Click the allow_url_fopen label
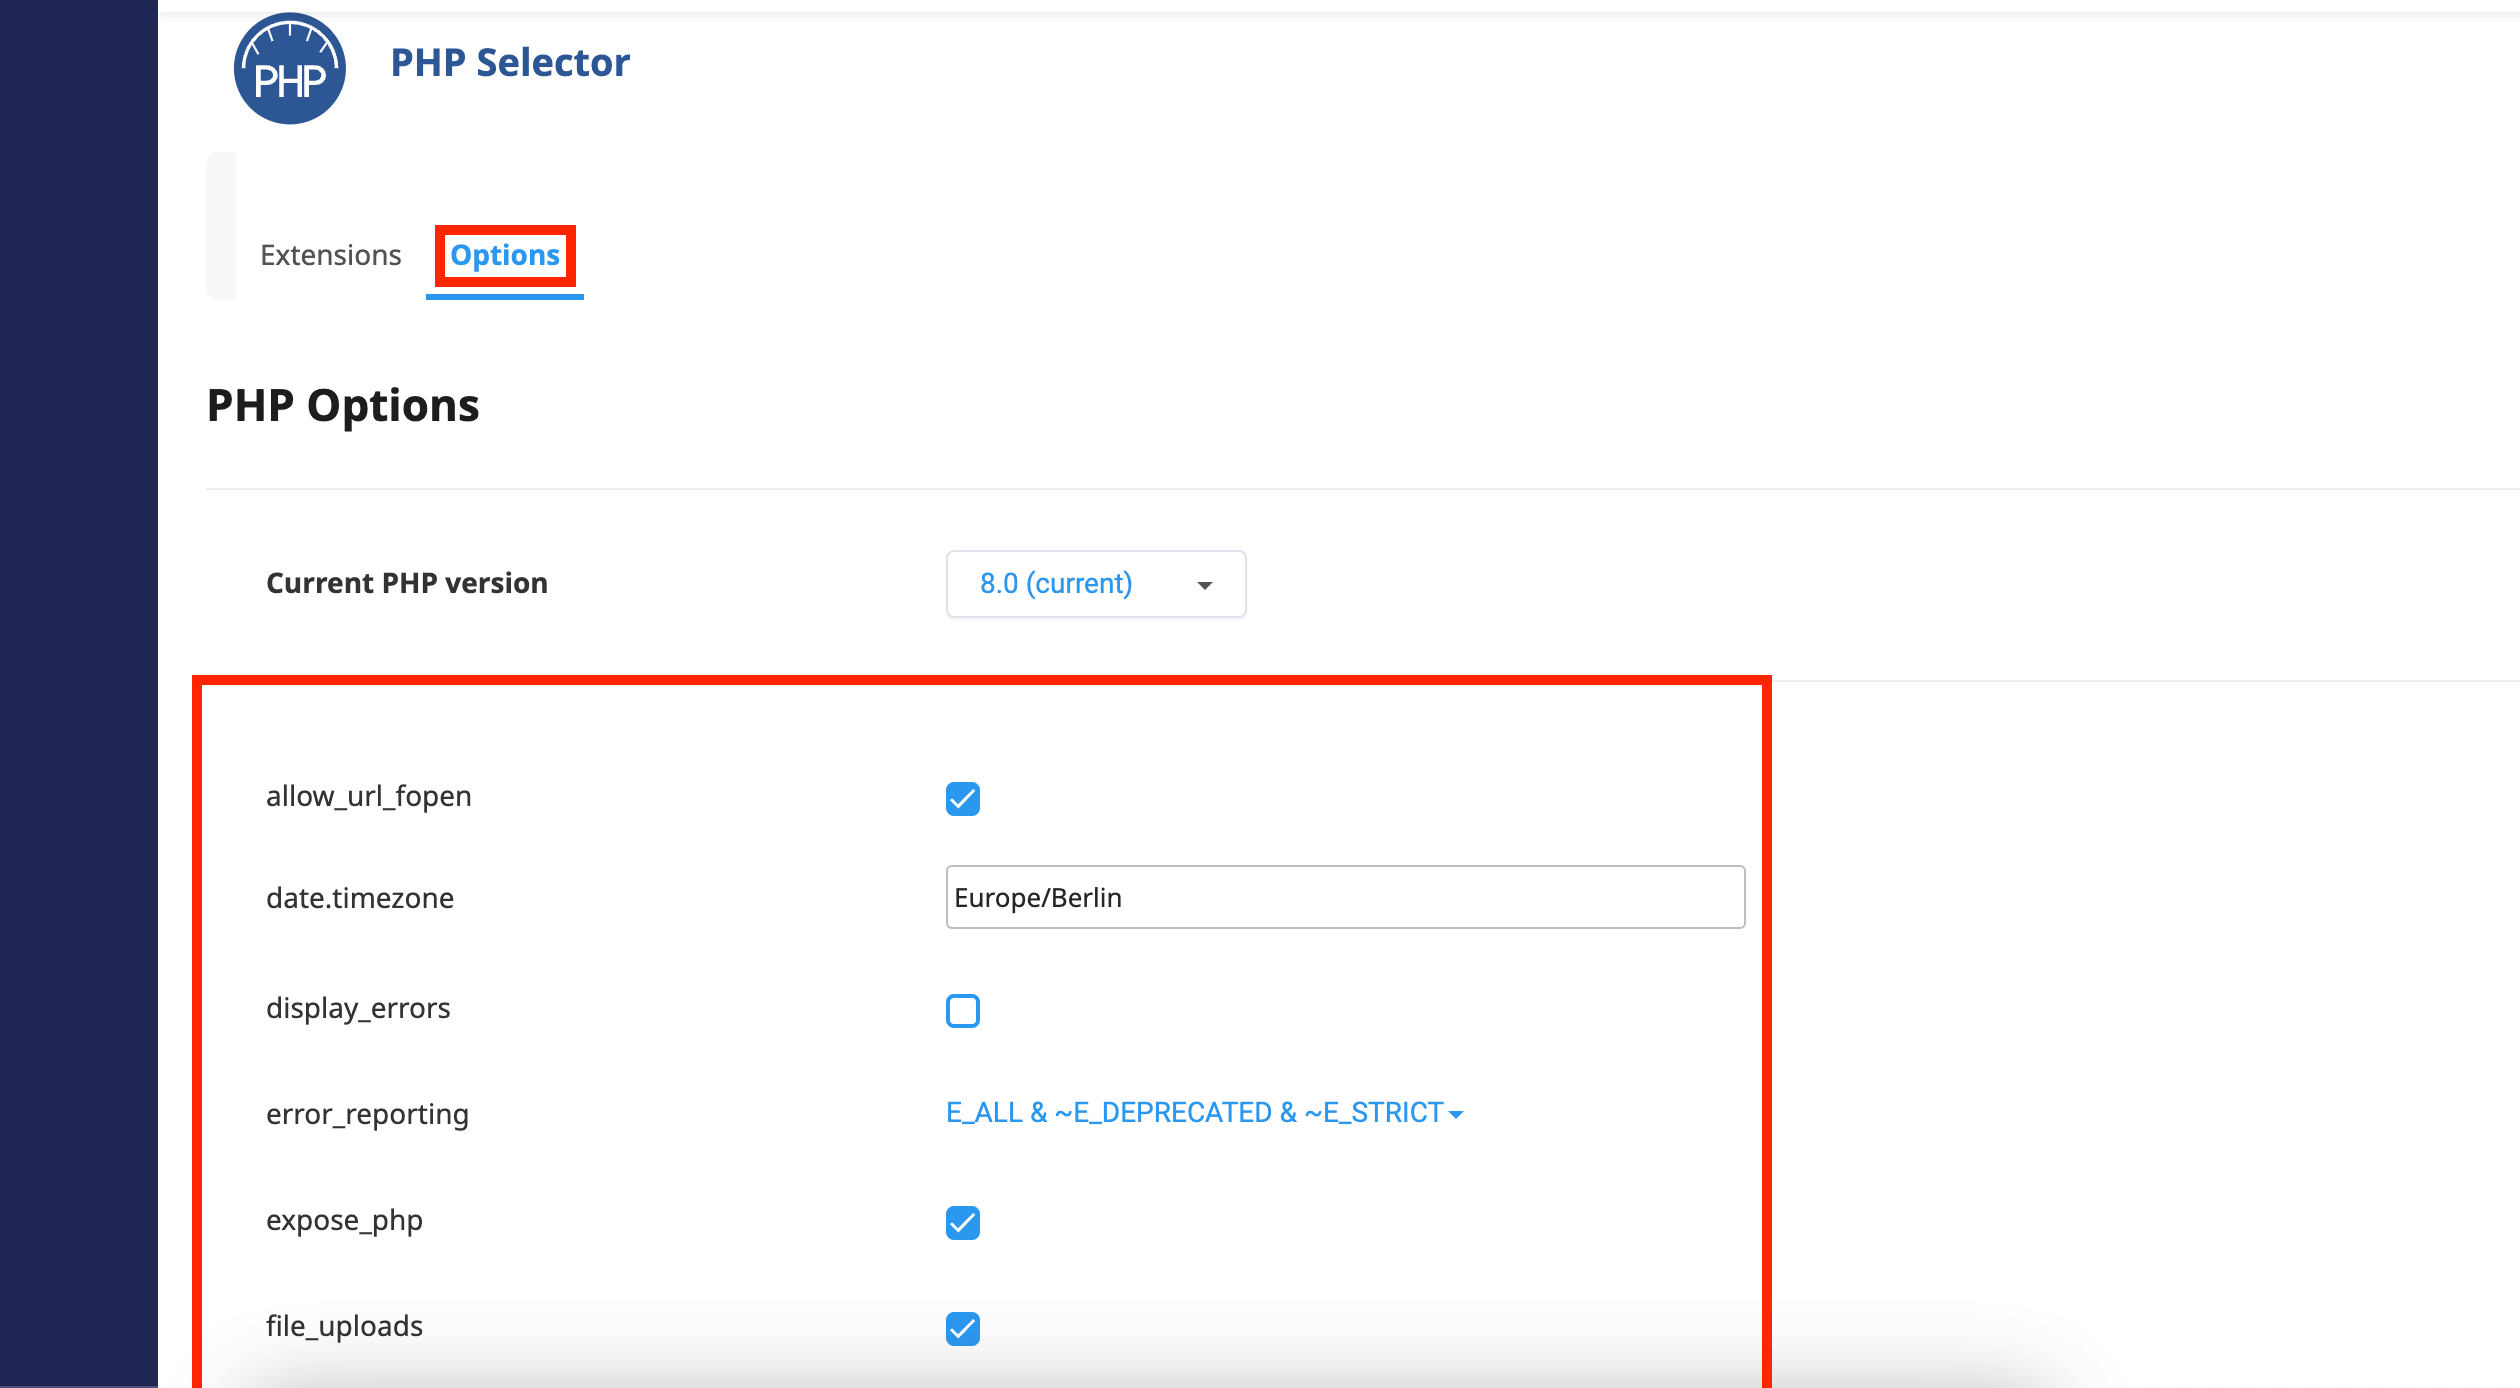This screenshot has width=2520, height=1388. click(369, 796)
